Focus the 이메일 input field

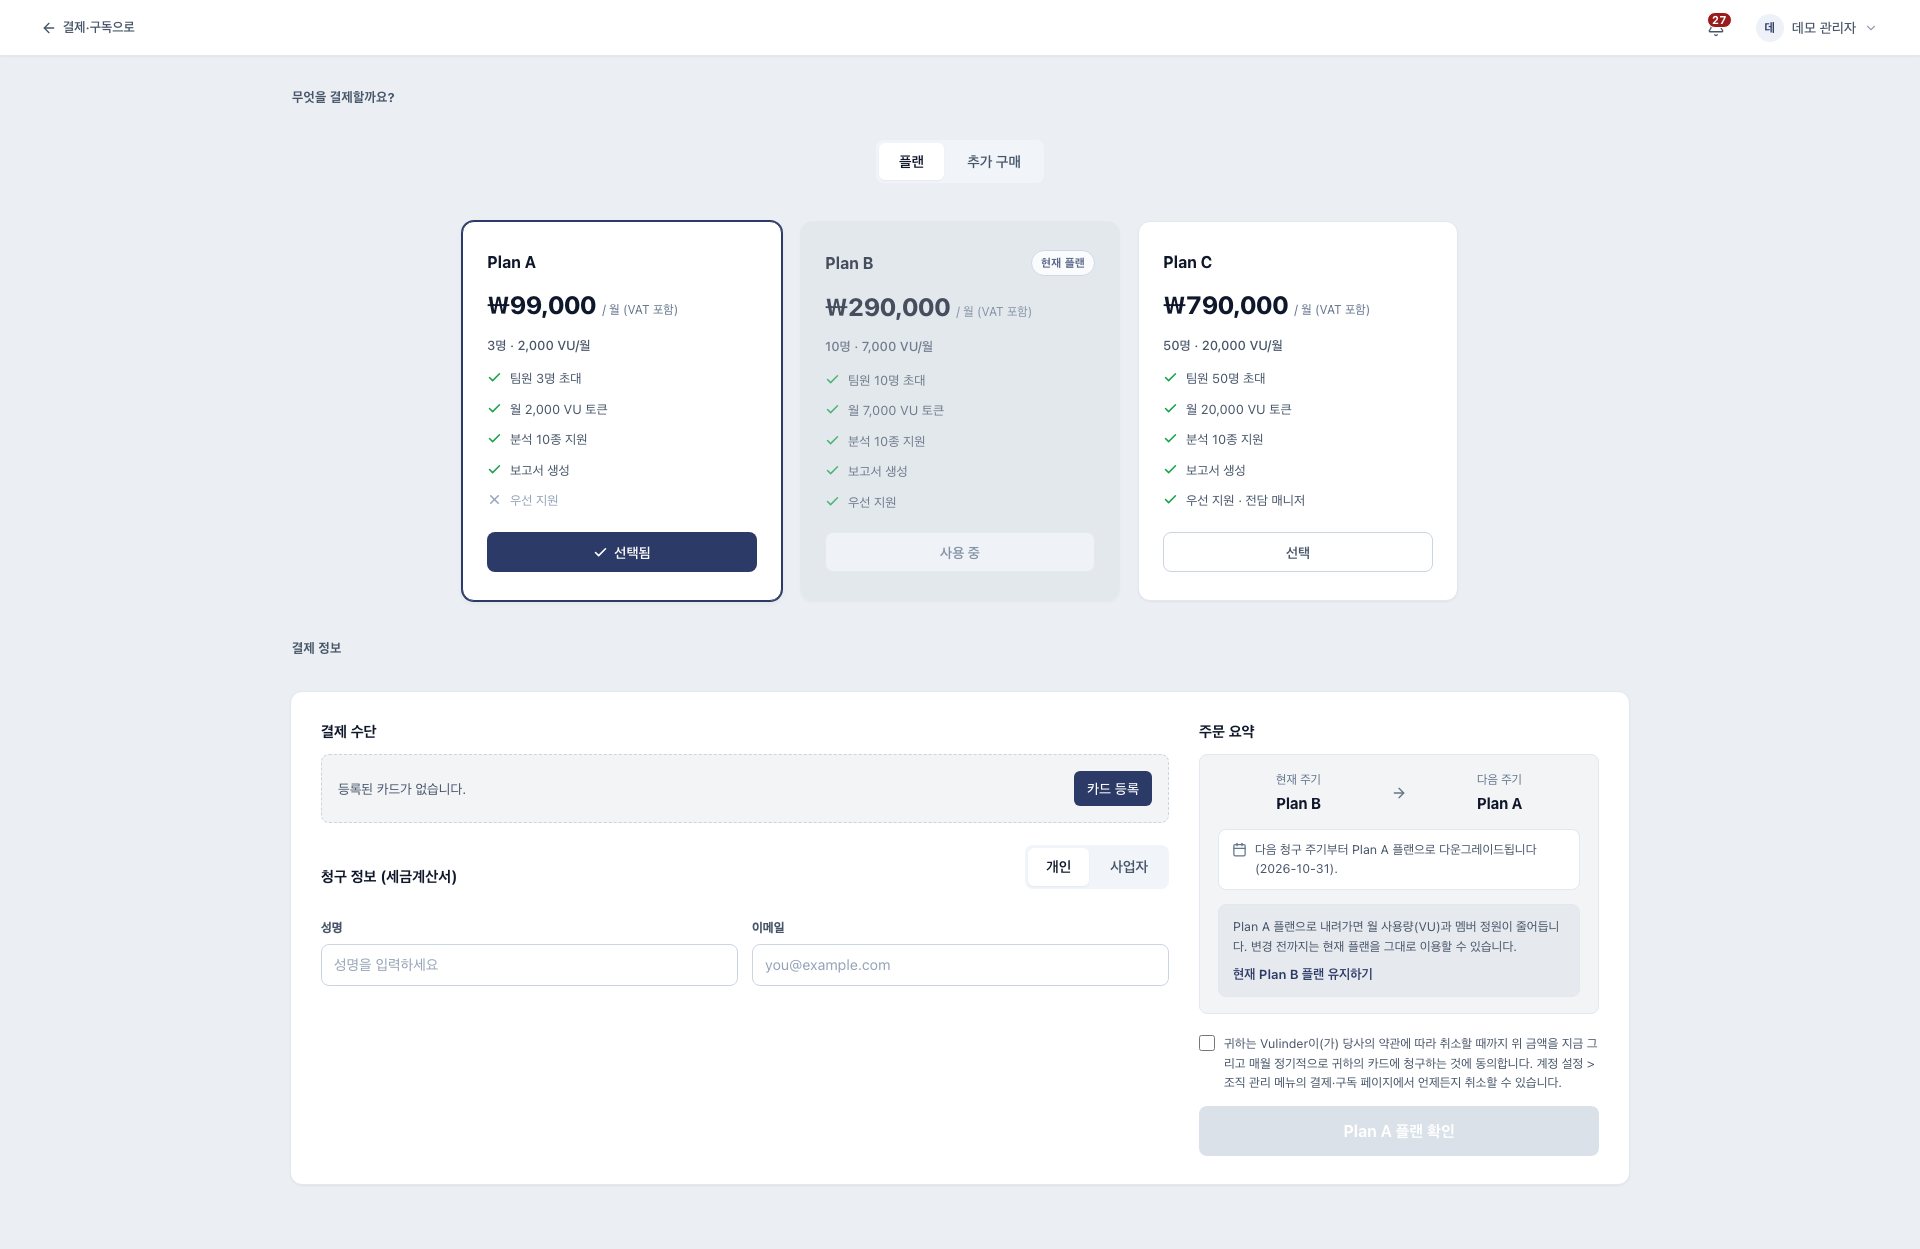[960, 965]
